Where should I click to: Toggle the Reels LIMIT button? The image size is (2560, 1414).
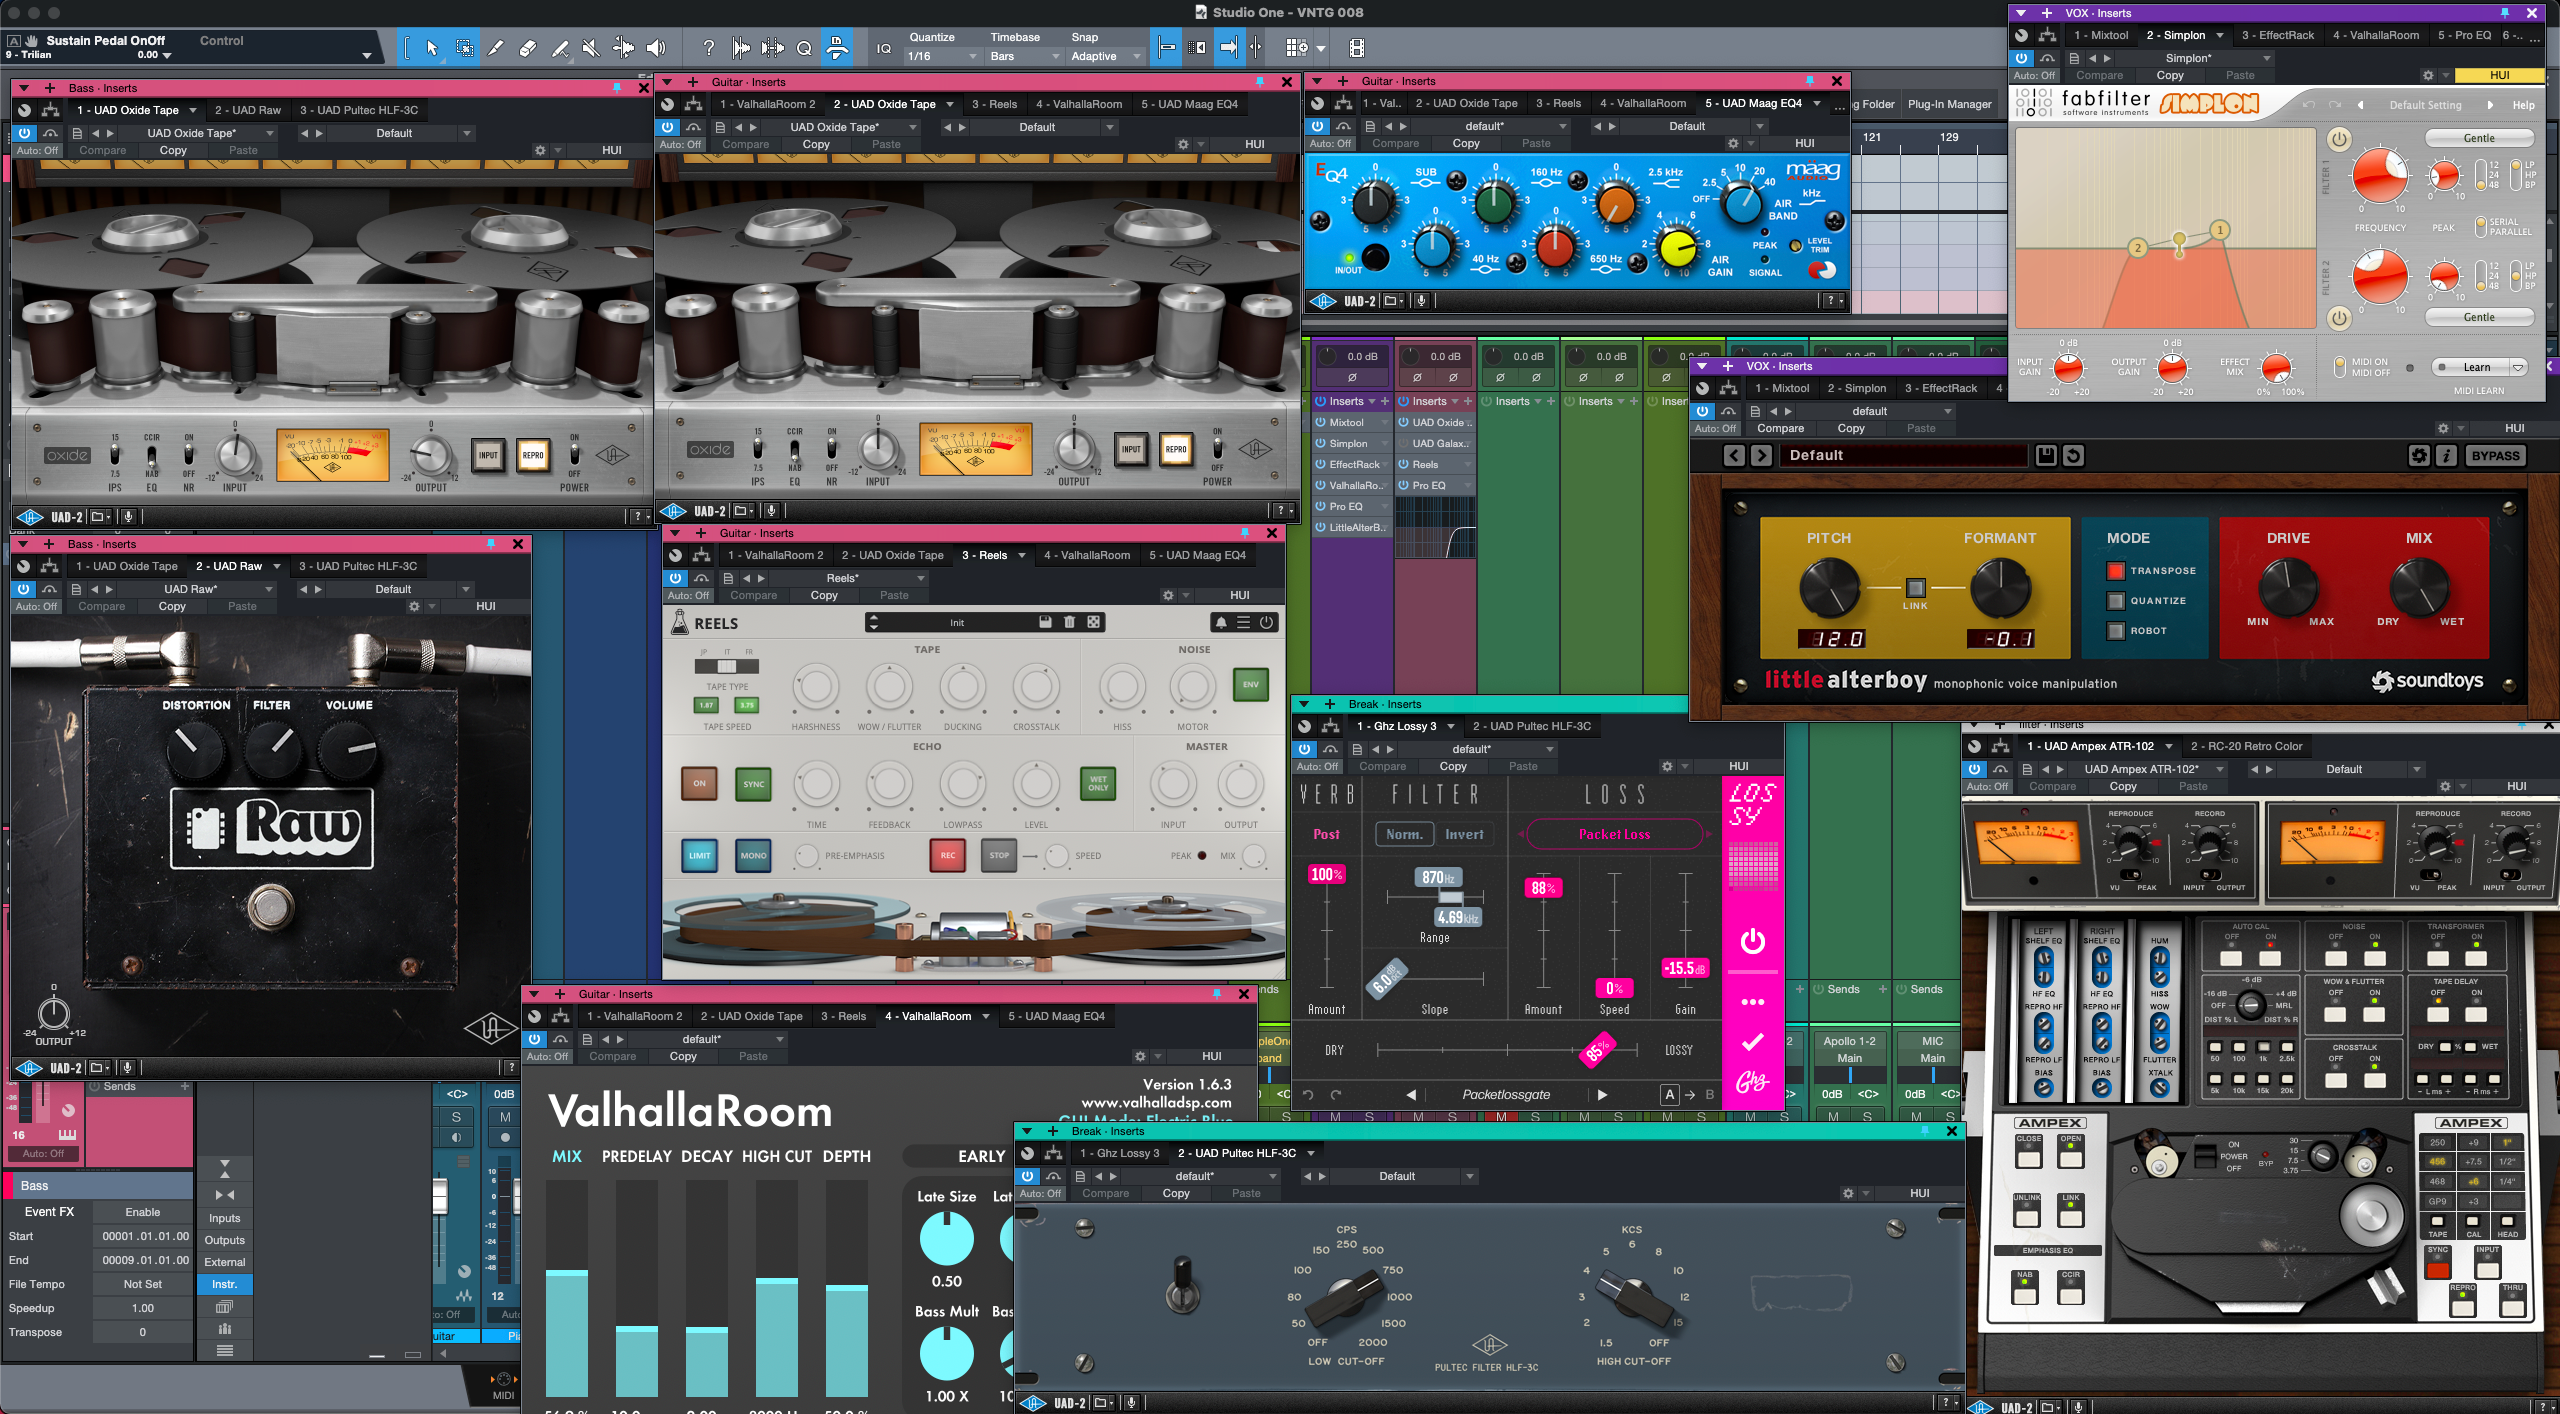click(x=699, y=855)
